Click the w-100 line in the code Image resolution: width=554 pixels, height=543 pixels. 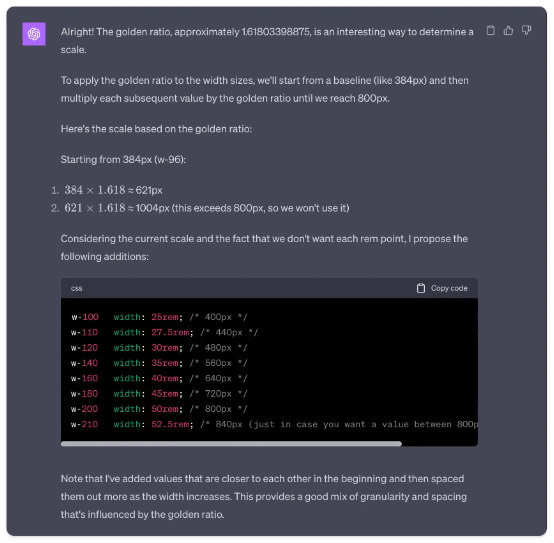click(159, 317)
